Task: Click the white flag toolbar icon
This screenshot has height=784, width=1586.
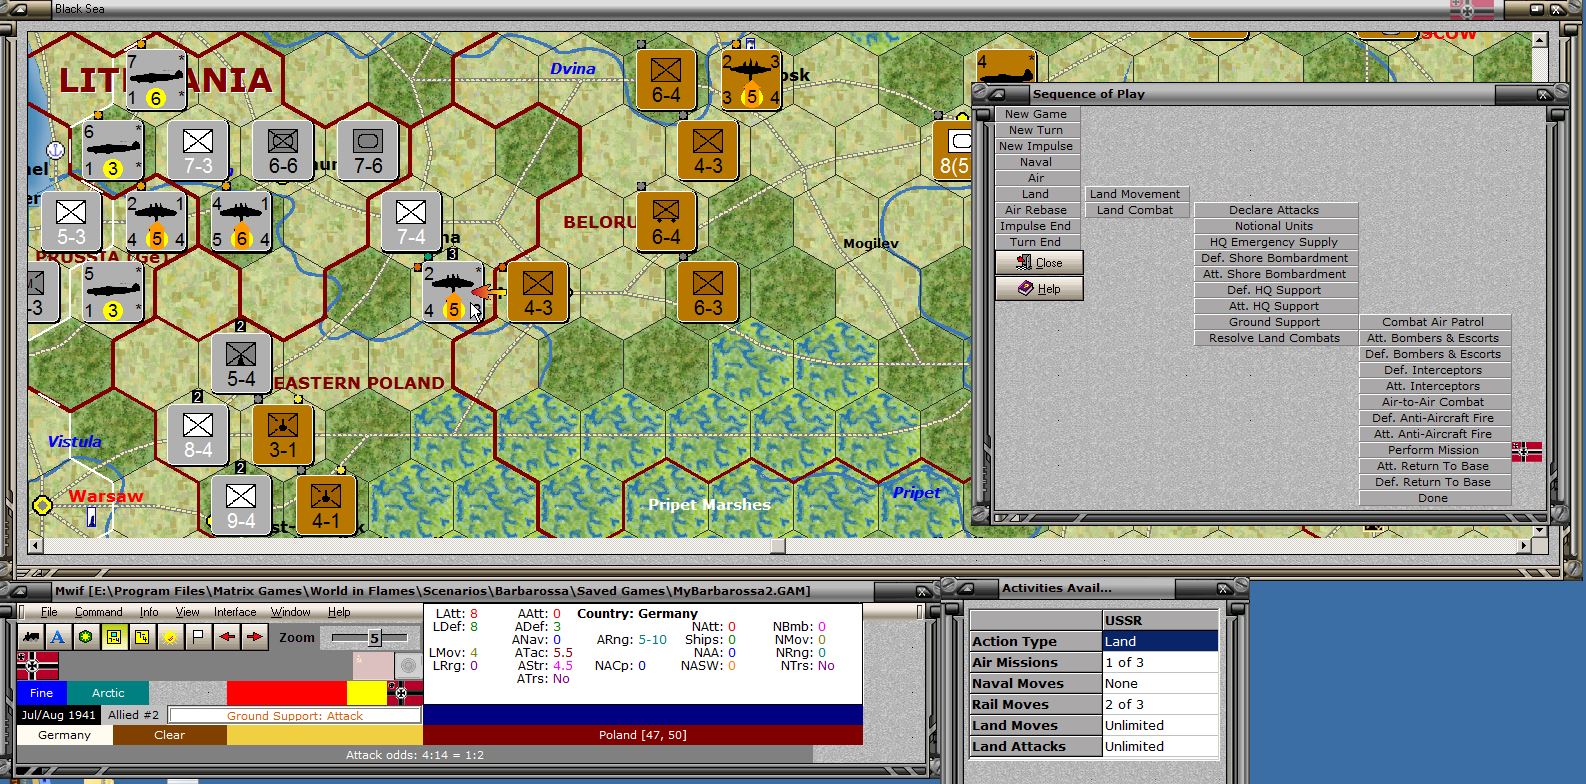Action: click(199, 637)
